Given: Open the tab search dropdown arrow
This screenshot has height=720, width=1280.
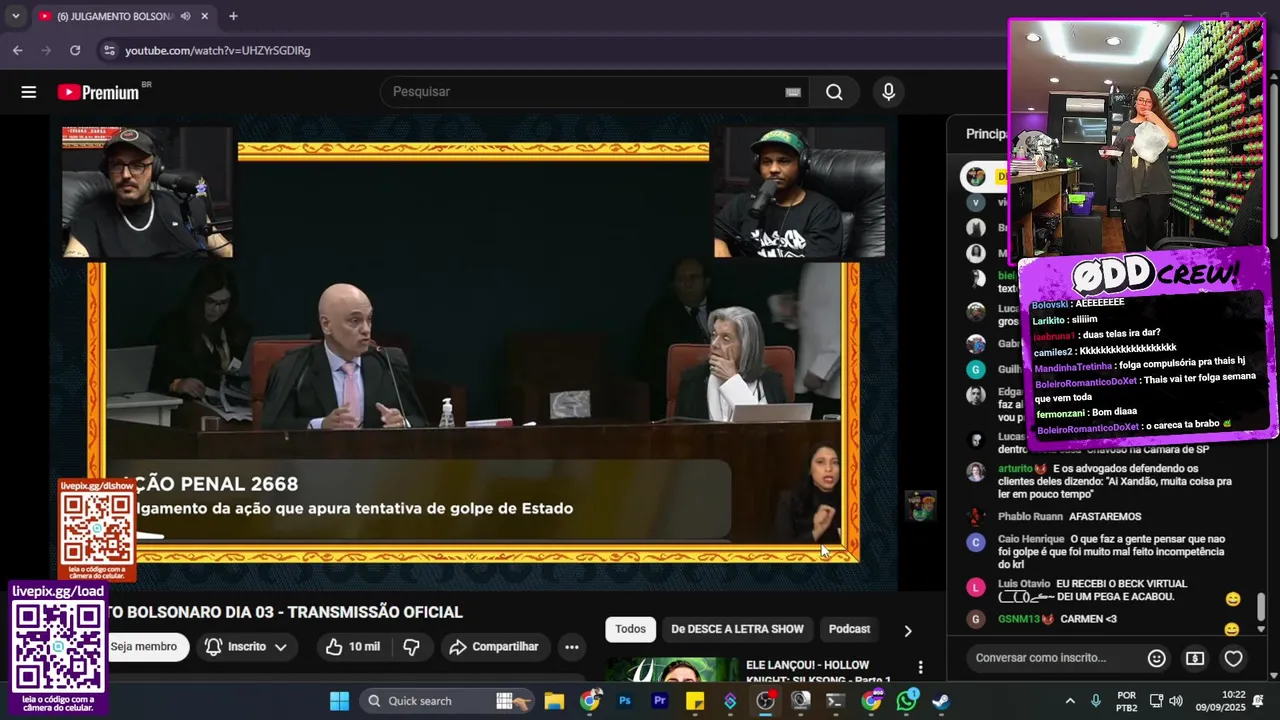Looking at the screenshot, I should [x=15, y=16].
